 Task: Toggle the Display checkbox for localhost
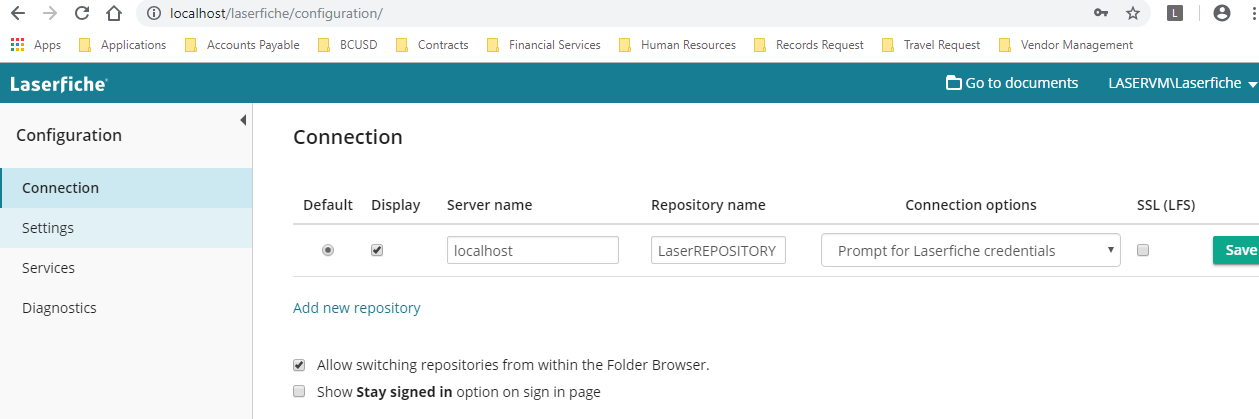[x=377, y=250]
